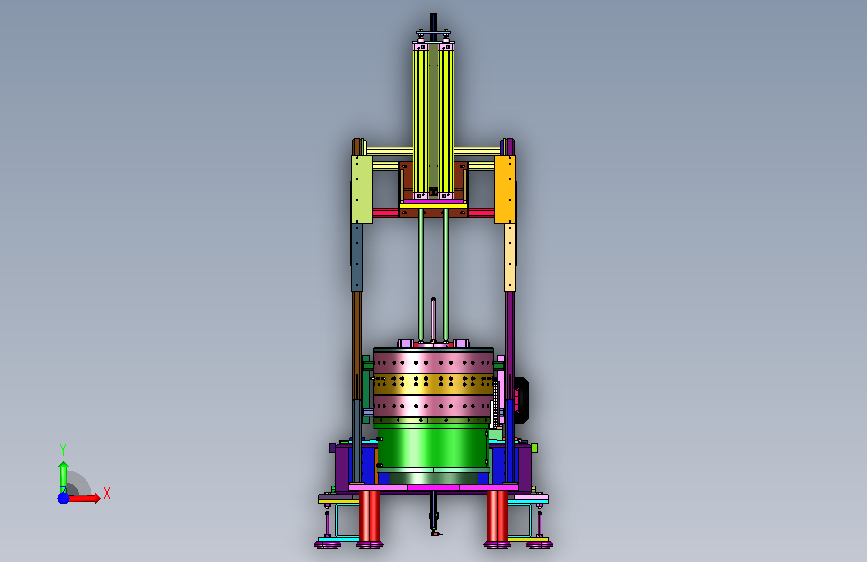The height and width of the screenshot is (562, 867).
Task: Select the left green guide rod below the cylinder
Action: click(421, 274)
